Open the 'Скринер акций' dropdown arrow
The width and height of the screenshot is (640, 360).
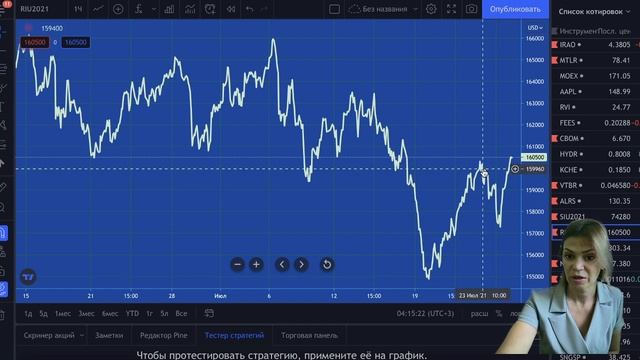click(82, 336)
